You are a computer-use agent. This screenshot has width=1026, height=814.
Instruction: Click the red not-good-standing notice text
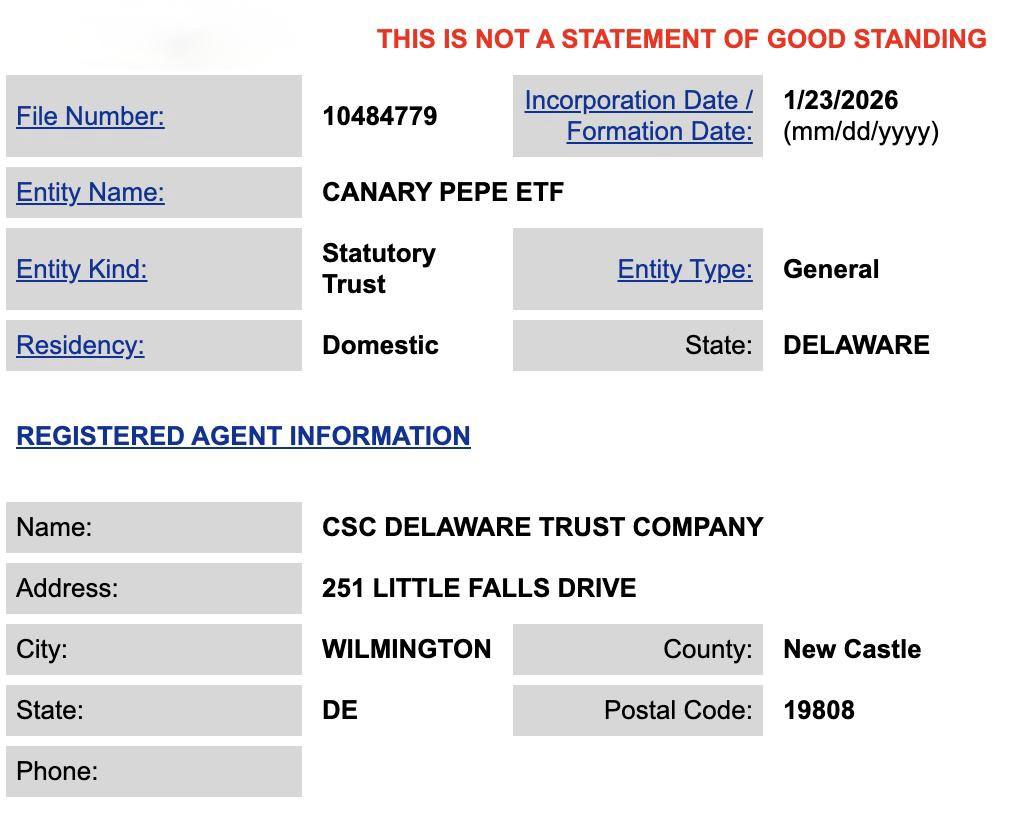pos(681,39)
